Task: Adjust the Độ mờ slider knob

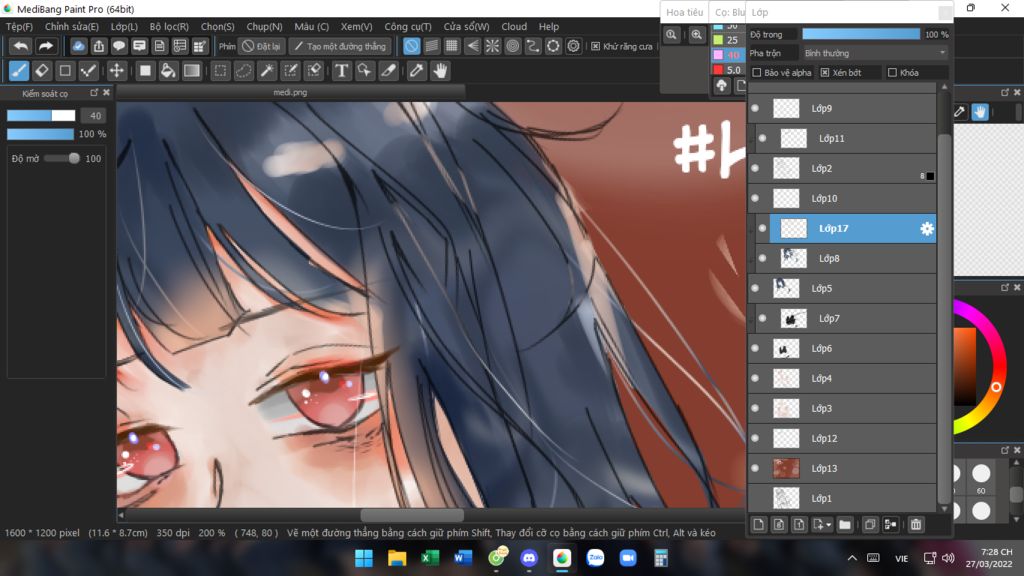Action: (74, 158)
